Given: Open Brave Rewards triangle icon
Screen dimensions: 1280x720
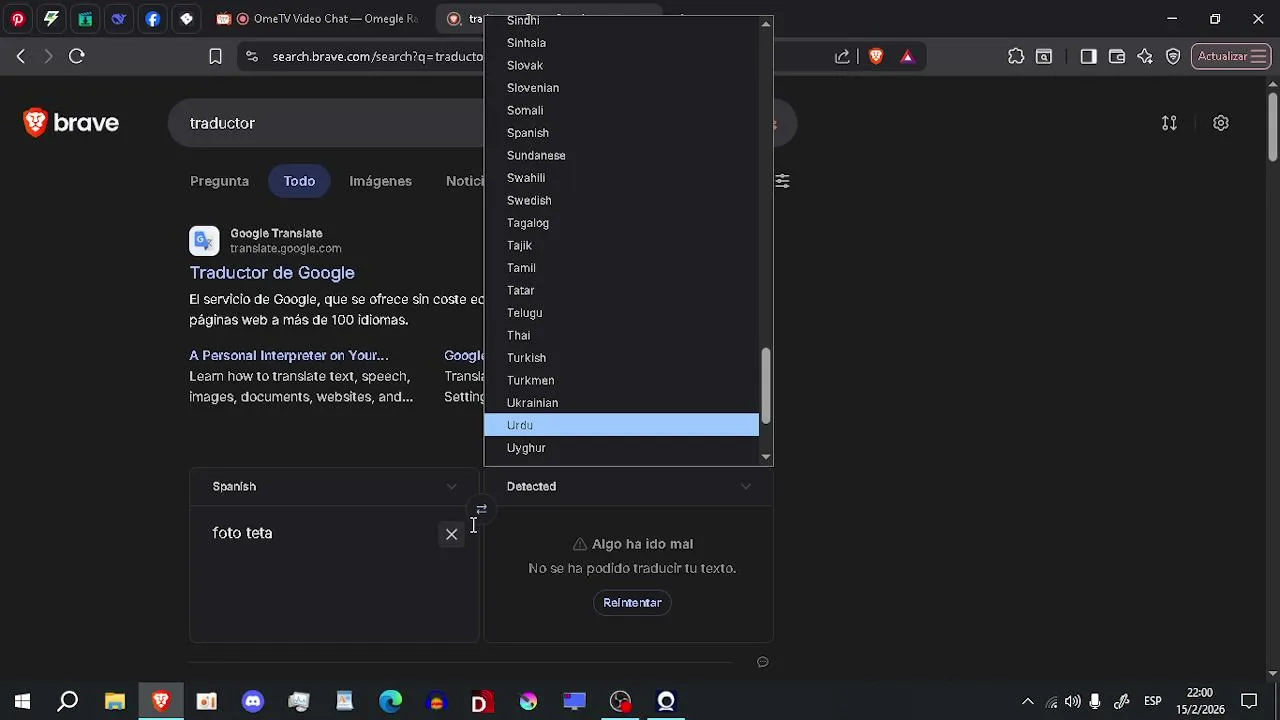Looking at the screenshot, I should [x=907, y=57].
